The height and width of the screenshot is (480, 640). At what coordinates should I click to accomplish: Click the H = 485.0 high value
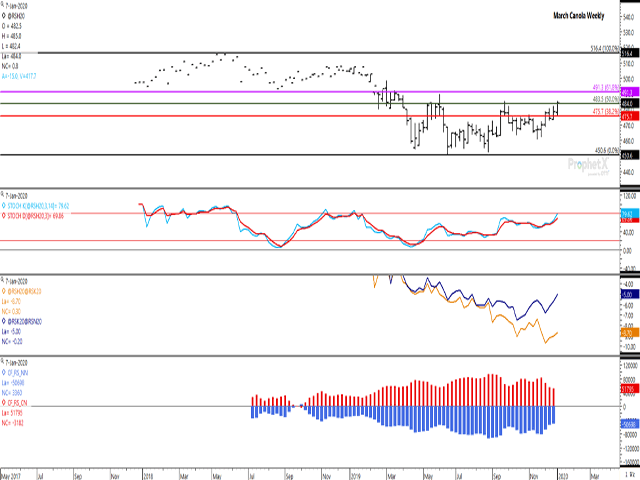click(x=11, y=36)
